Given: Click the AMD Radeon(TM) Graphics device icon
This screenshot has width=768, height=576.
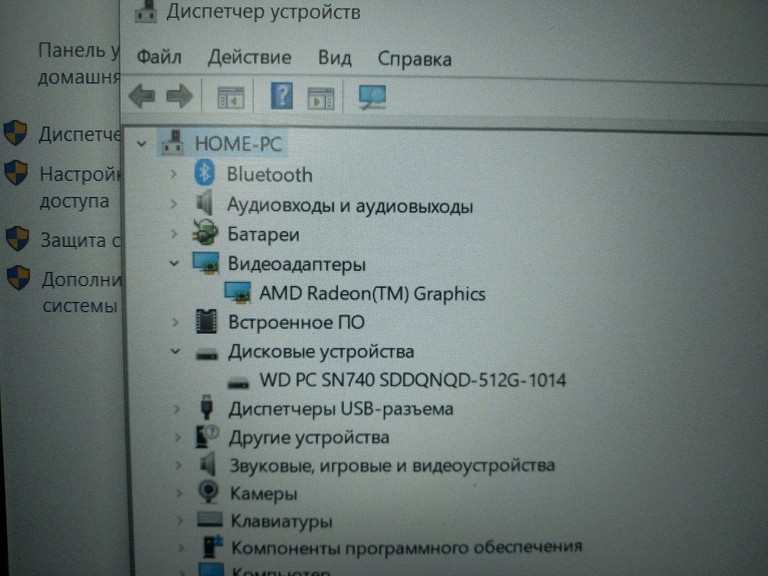Looking at the screenshot, I should pyautogui.click(x=238, y=292).
